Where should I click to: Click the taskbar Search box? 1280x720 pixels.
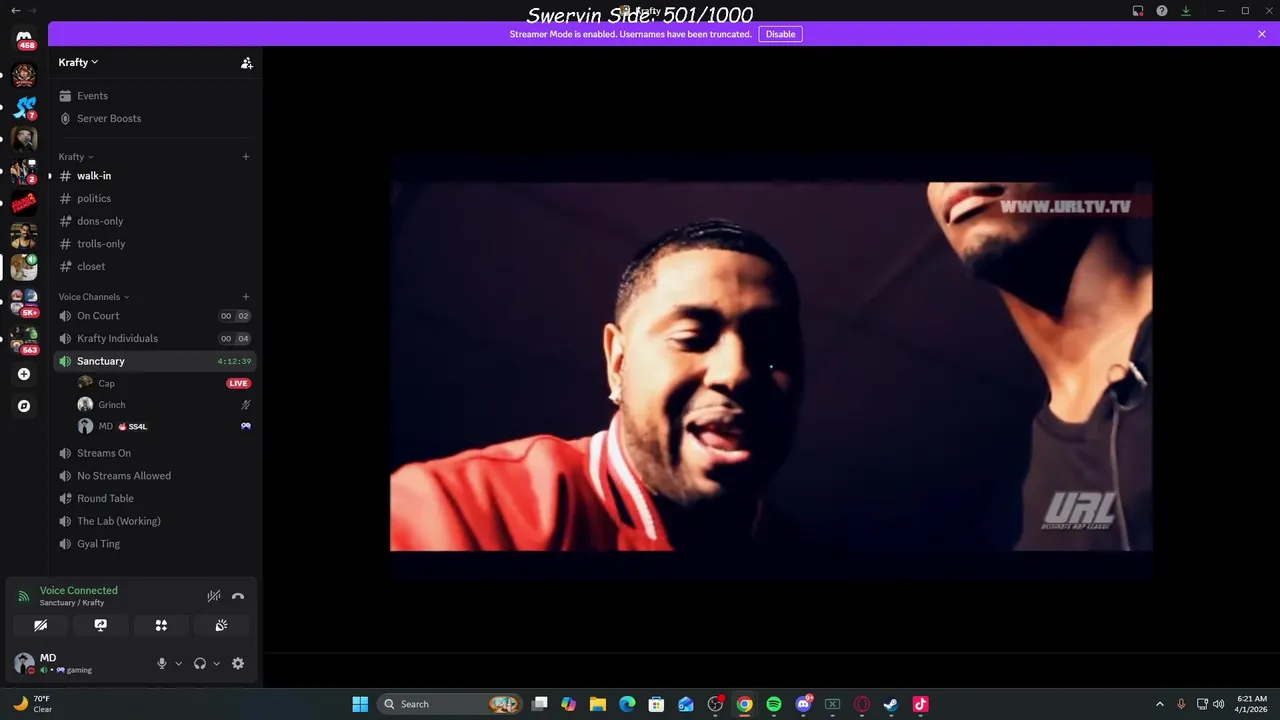point(452,704)
